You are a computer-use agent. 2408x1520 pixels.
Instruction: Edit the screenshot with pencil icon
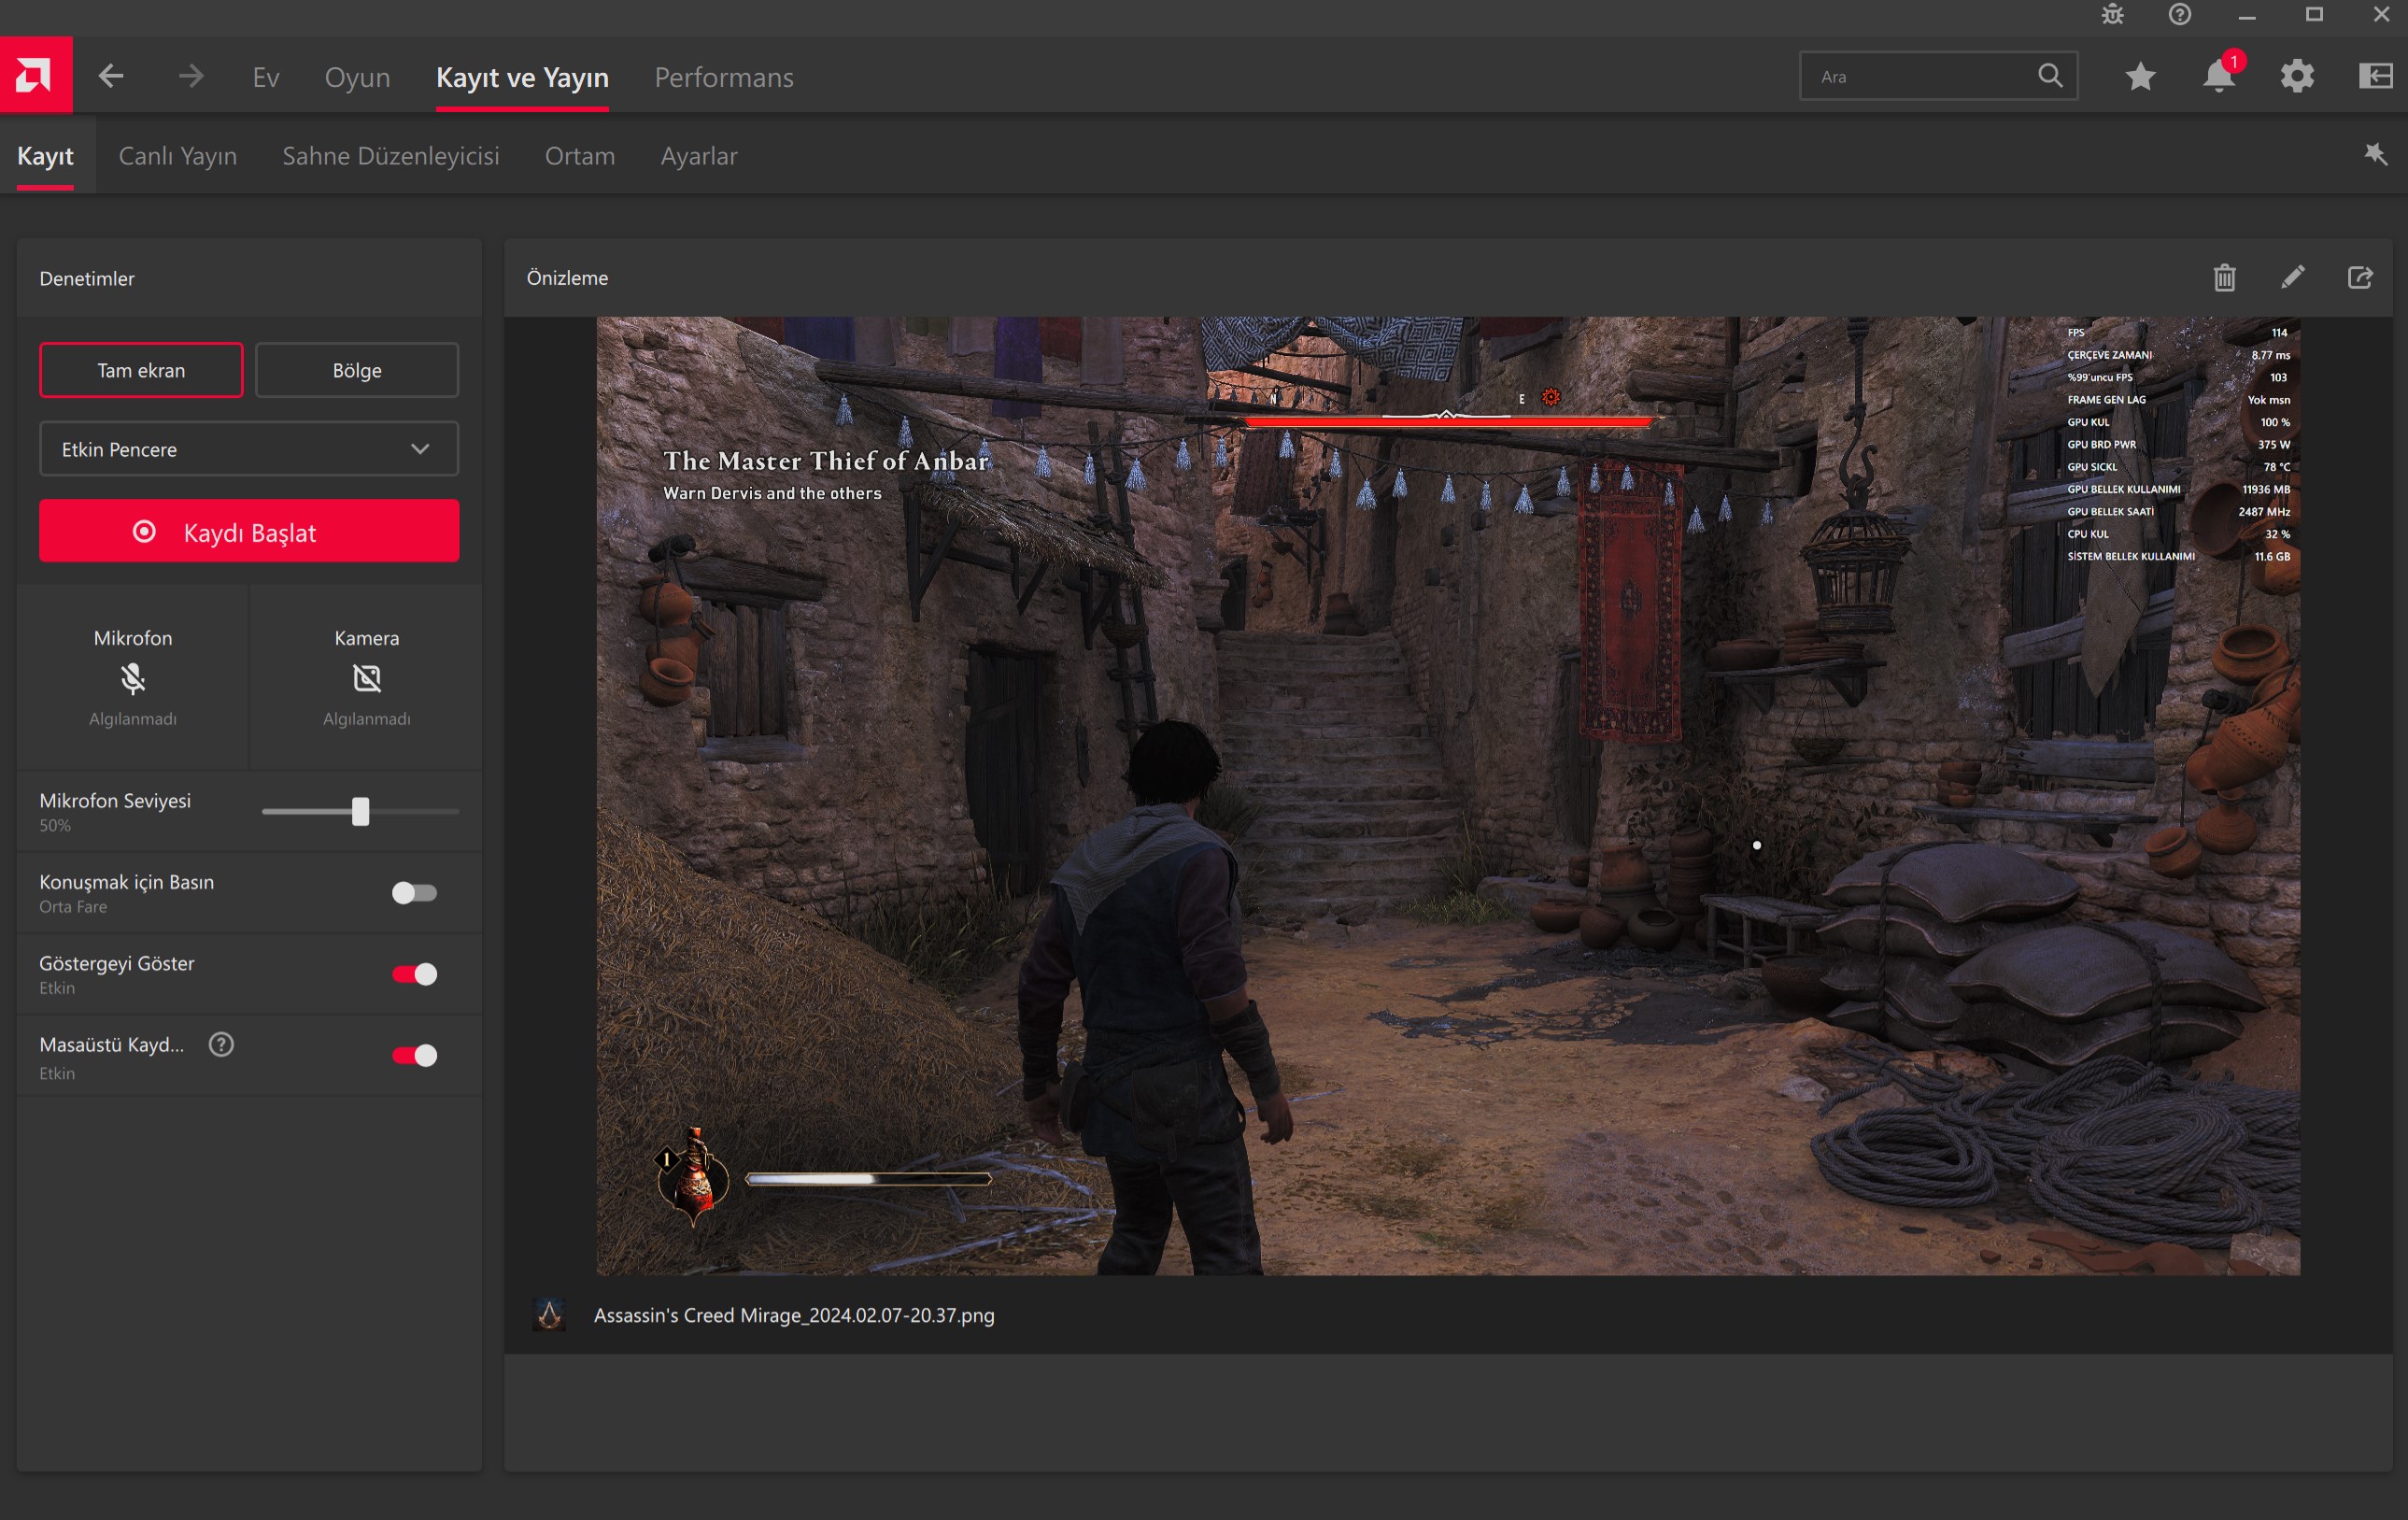[2293, 277]
